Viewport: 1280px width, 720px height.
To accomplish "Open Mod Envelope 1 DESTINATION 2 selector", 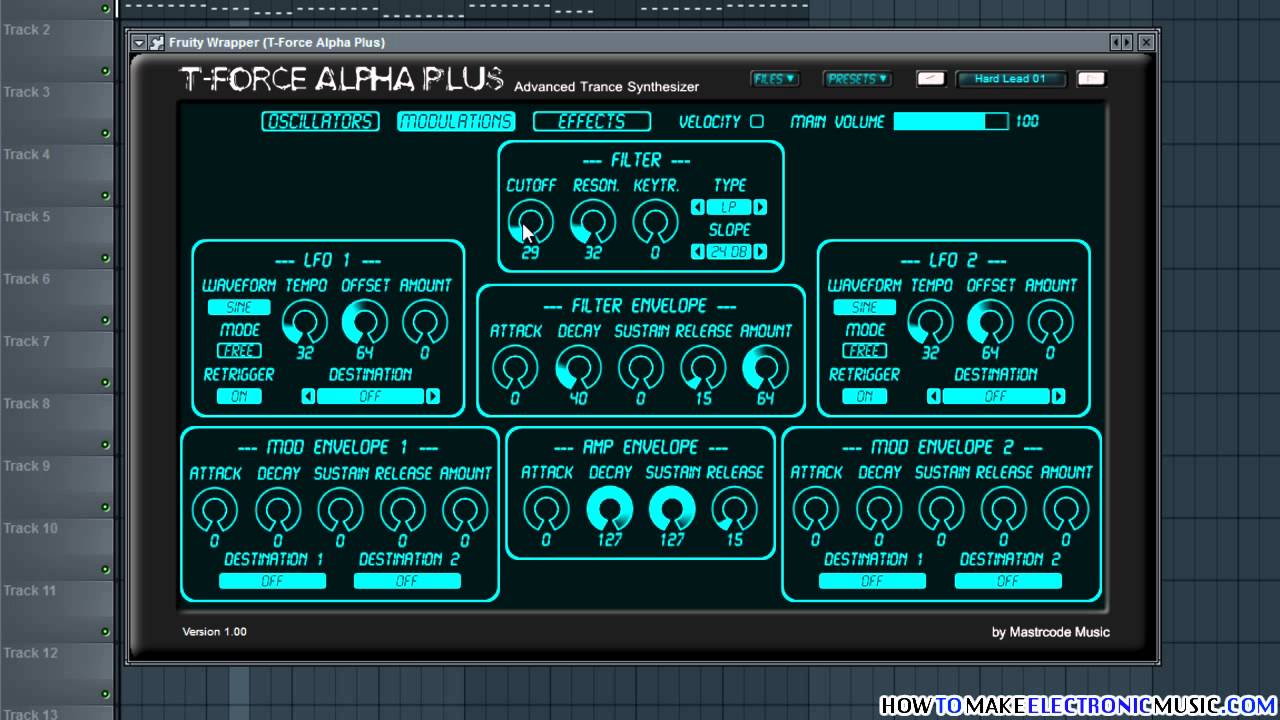I will 407,581.
